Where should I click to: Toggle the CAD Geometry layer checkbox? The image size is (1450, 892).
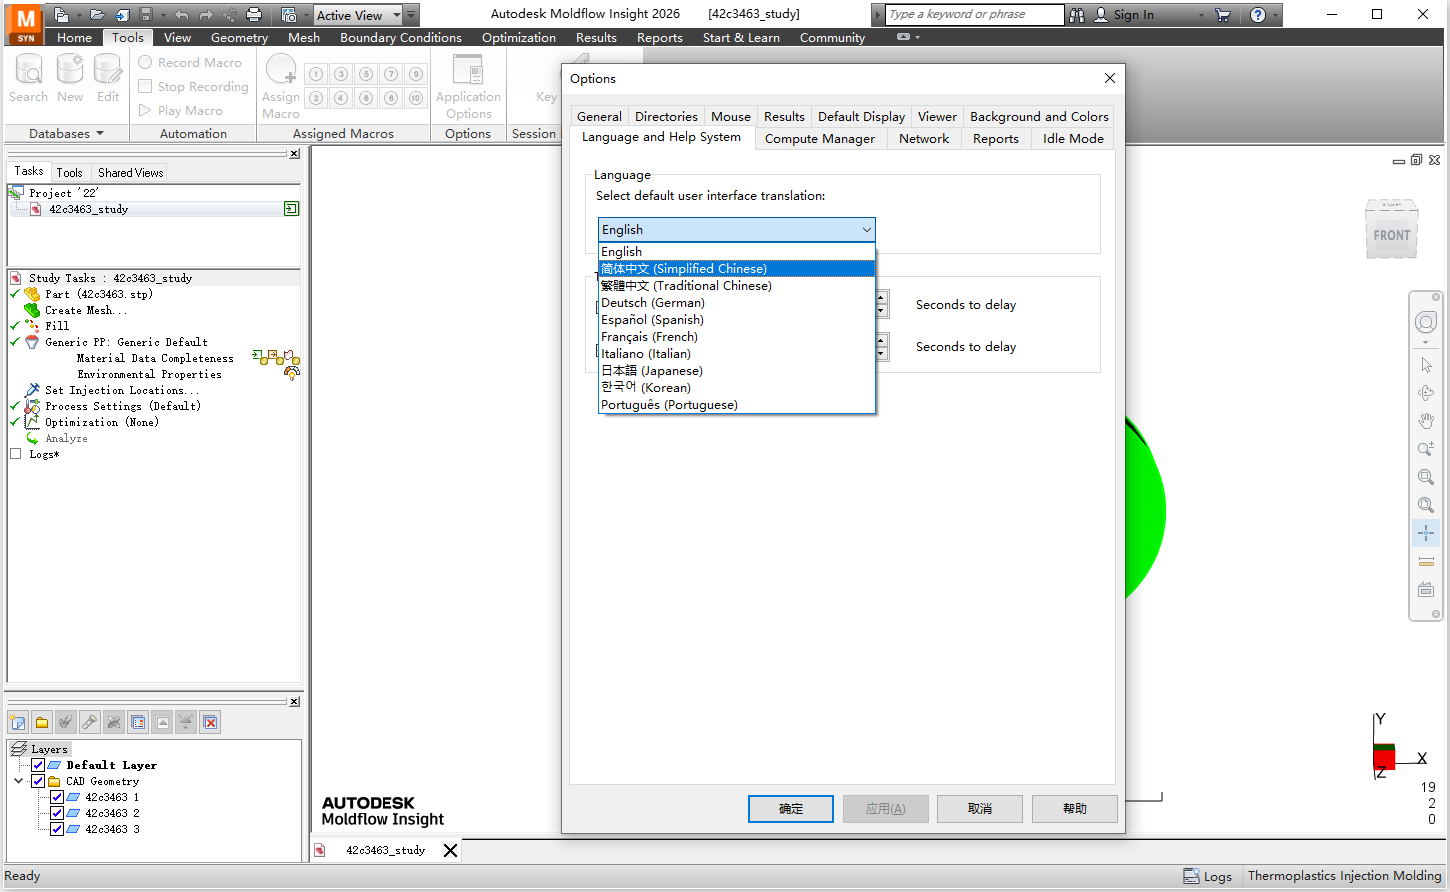pyautogui.click(x=38, y=781)
